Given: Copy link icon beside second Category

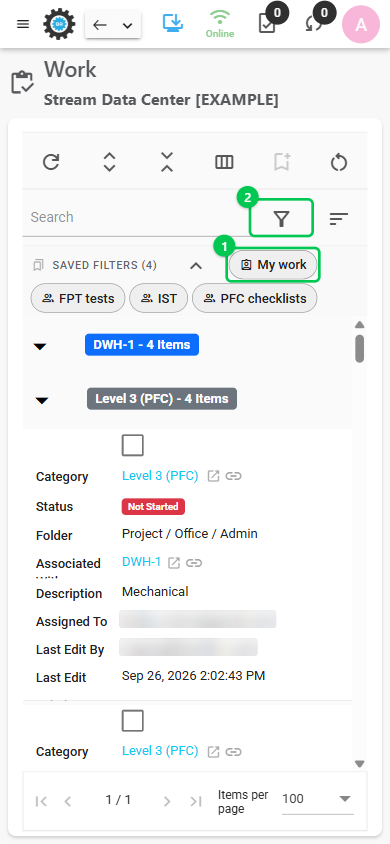Looking at the screenshot, I should (233, 752).
